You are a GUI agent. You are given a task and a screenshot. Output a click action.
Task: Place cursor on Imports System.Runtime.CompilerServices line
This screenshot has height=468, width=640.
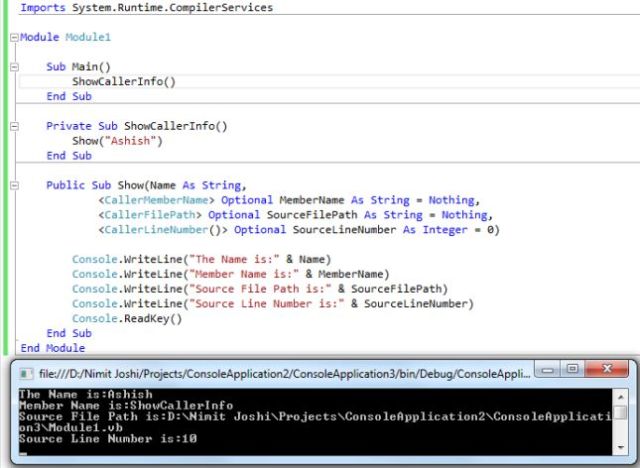pos(147,8)
